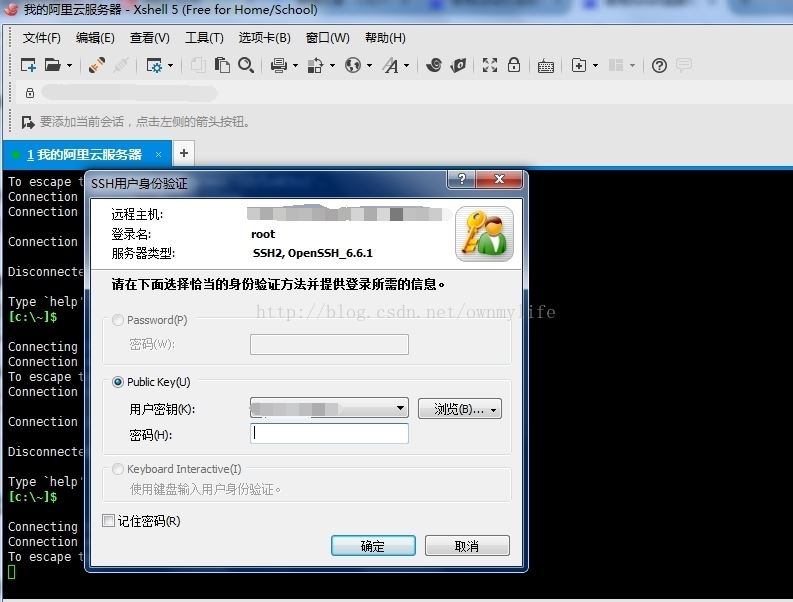Select the Password(P) radio button
Image resolution: width=793 pixels, height=602 pixels.
coord(117,320)
